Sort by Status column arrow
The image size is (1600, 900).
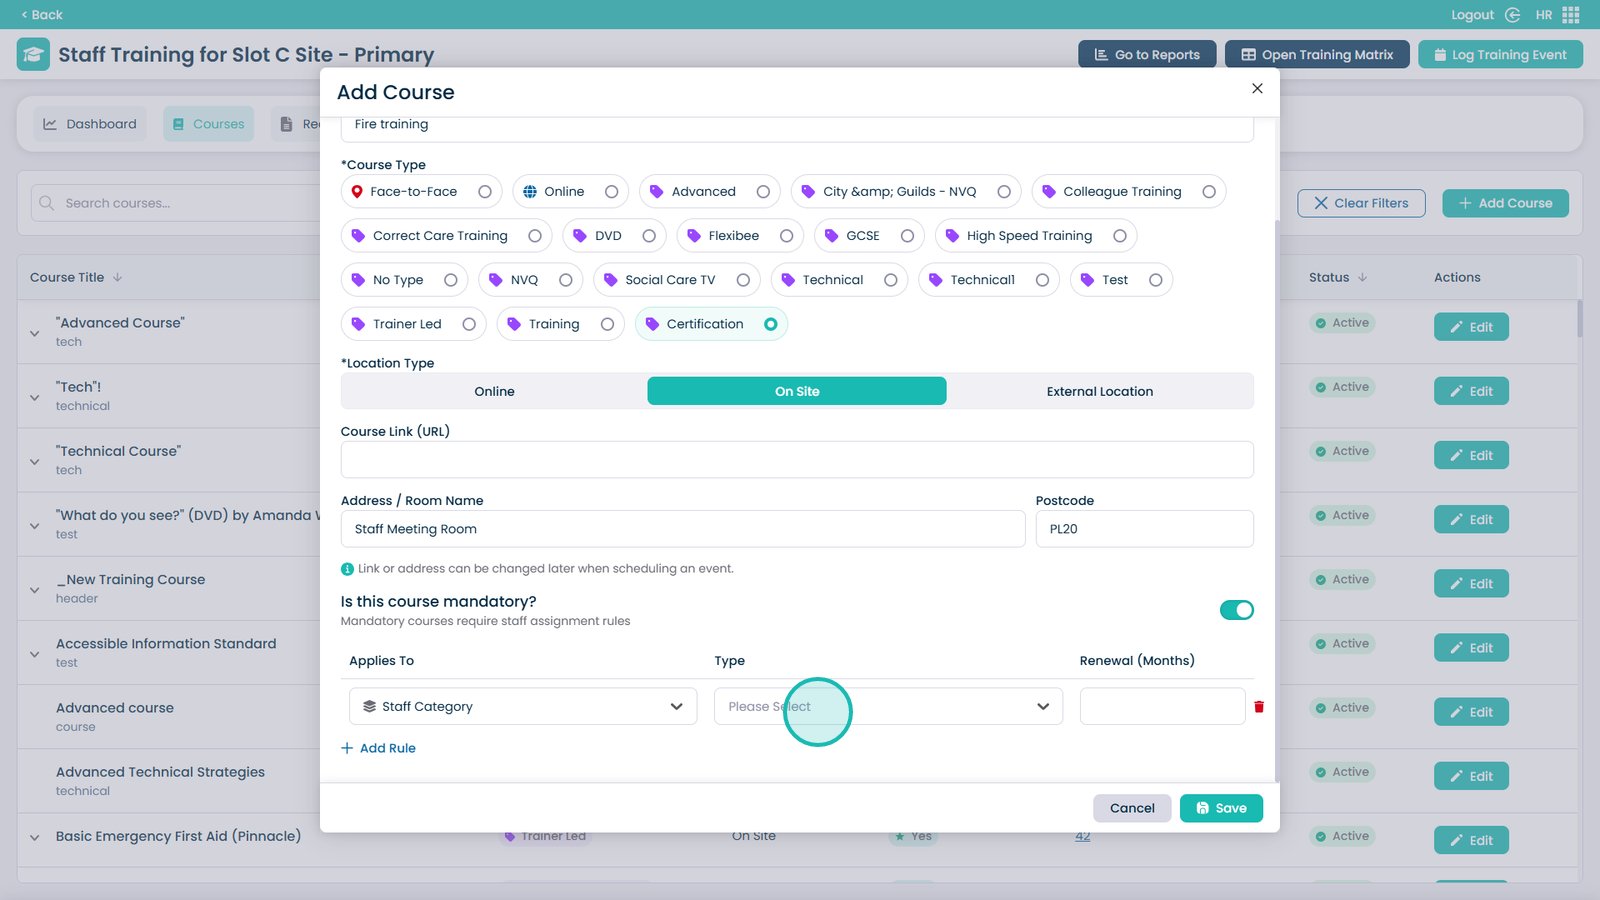pos(1362,278)
